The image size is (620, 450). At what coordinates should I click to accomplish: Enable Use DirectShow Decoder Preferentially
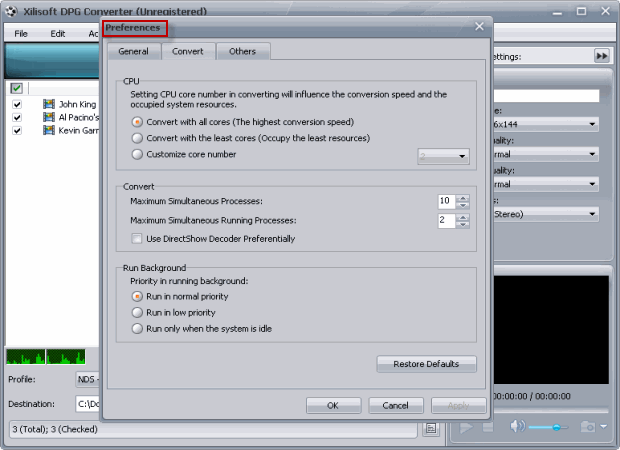[137, 238]
